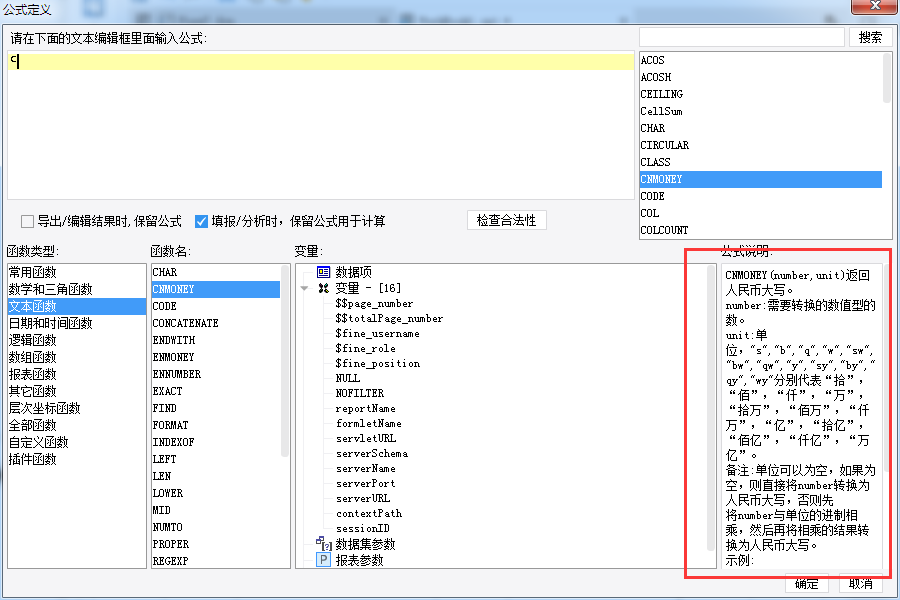This screenshot has width=900, height=600.
Task: Click the search results list scrollbar
Action: (x=887, y=78)
